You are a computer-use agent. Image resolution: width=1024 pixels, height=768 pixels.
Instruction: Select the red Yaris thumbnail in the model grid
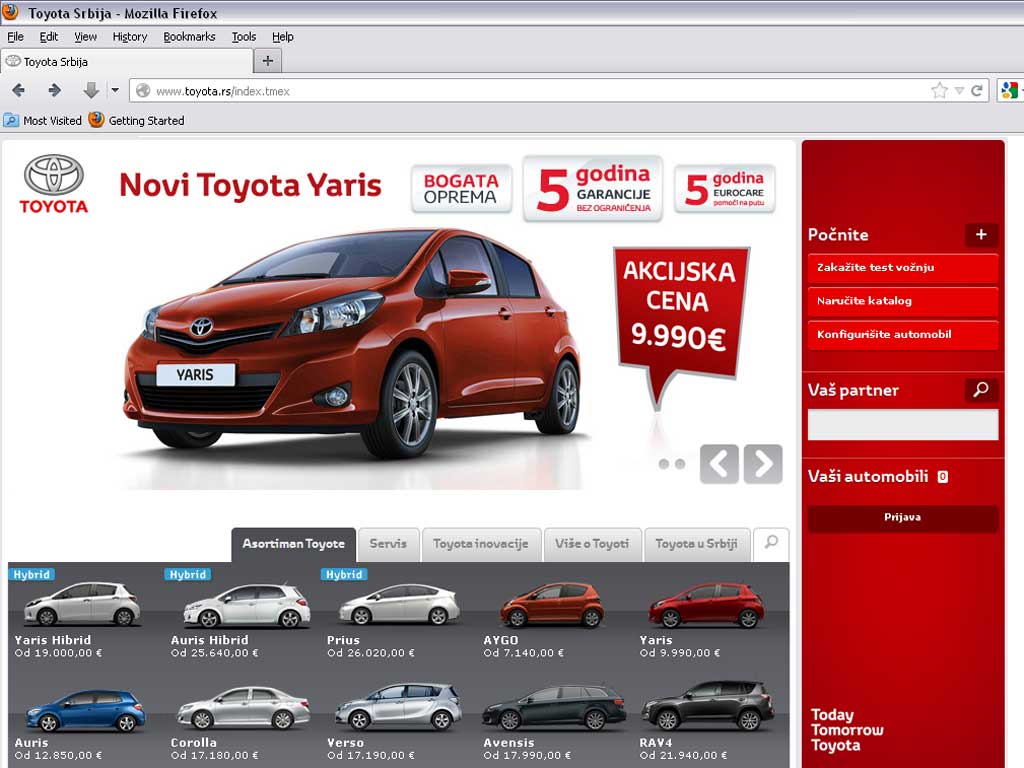pyautogui.click(x=707, y=605)
